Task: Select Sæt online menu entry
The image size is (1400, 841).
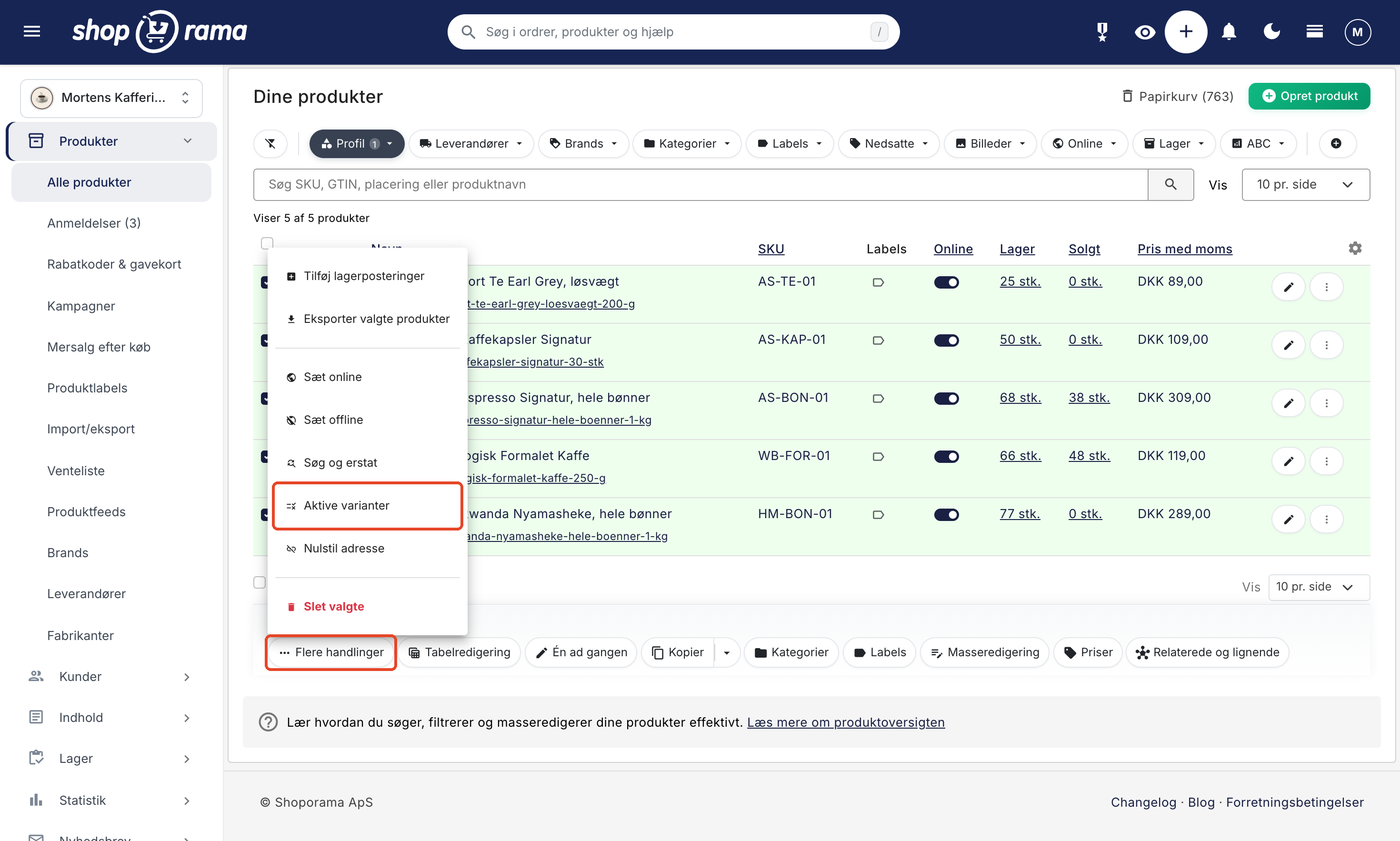Action: click(367, 377)
